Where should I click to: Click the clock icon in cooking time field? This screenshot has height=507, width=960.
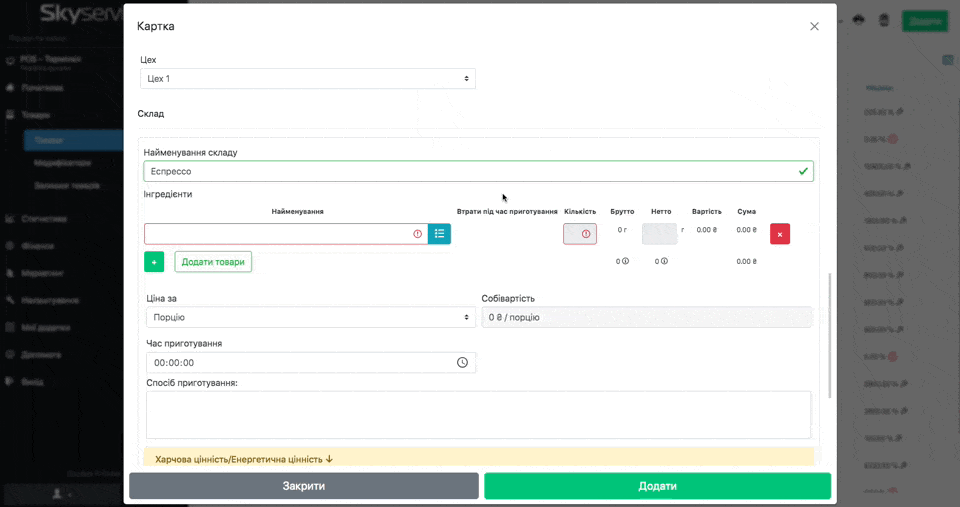coord(462,363)
